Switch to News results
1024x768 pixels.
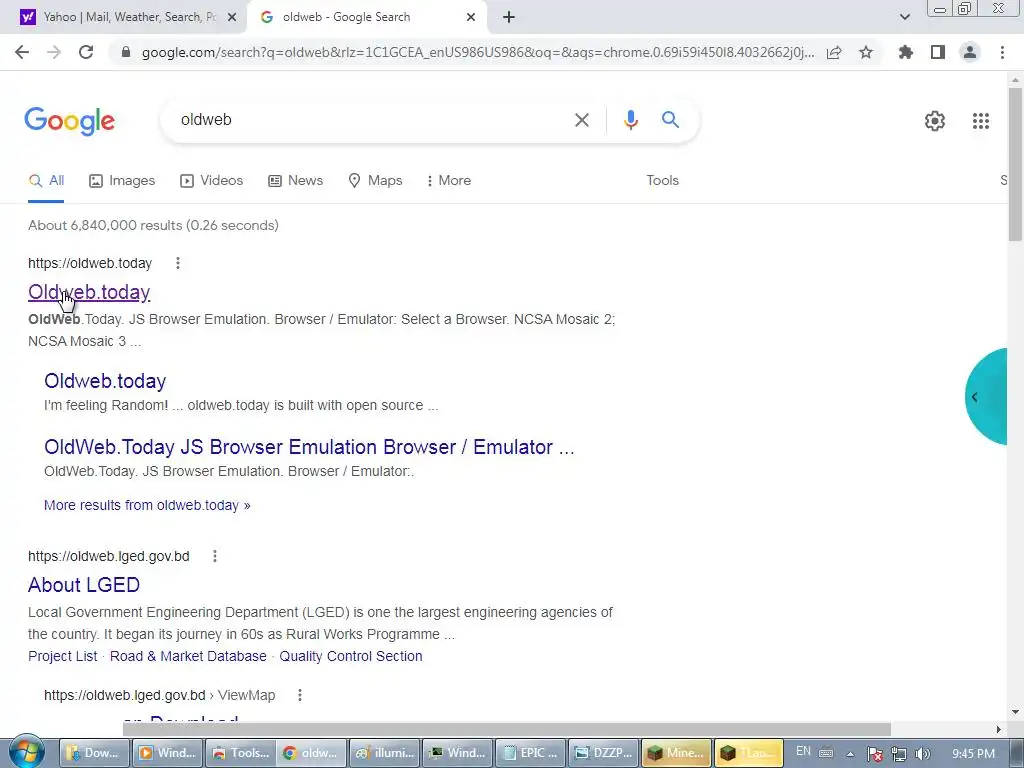point(296,181)
